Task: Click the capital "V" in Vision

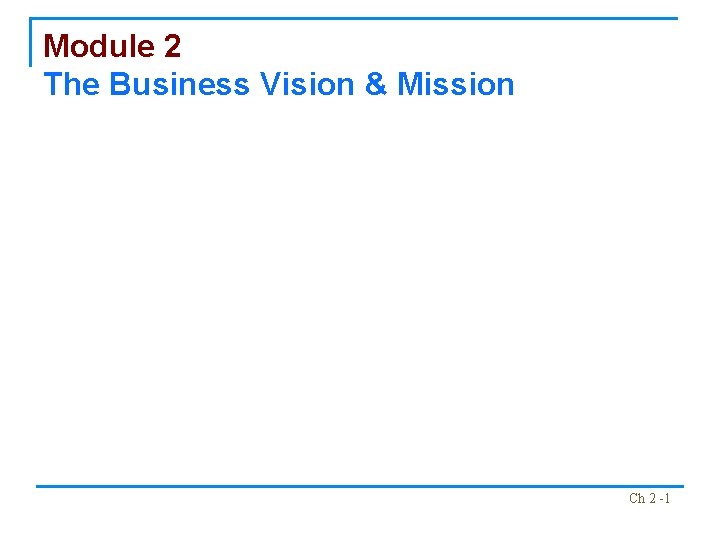Action: pyautogui.click(x=269, y=84)
